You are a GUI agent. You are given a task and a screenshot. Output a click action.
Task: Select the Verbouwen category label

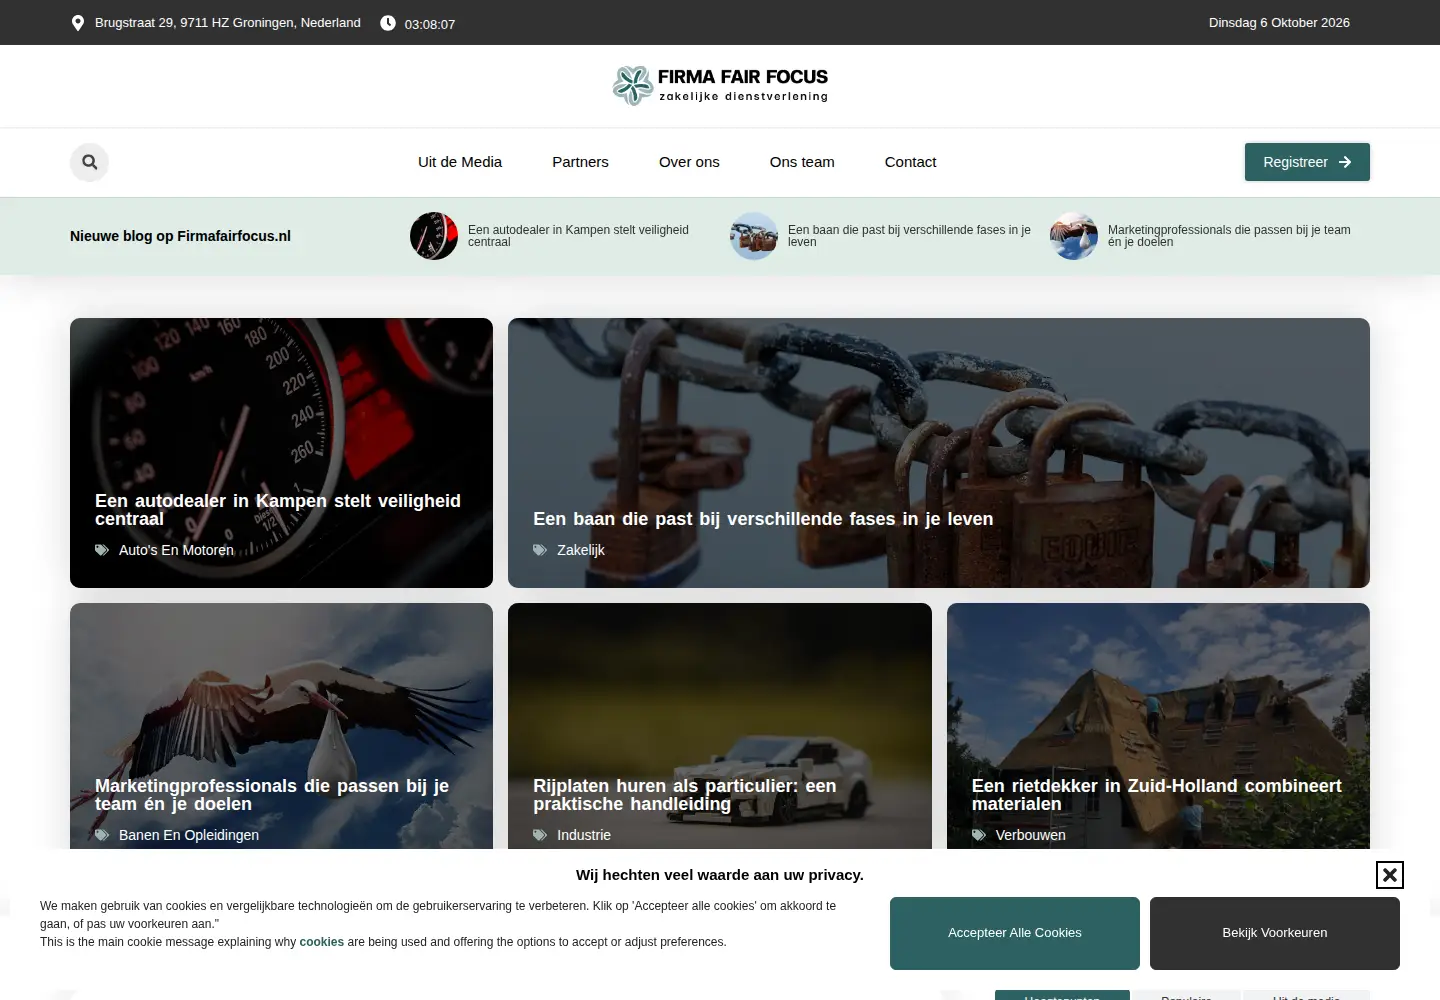tap(1031, 835)
